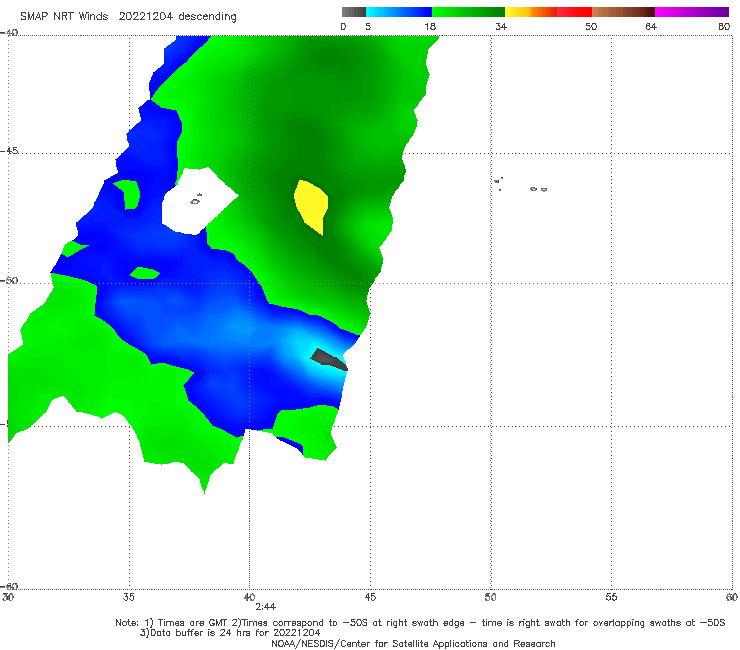Click the latitude axis label '-45'

9,151
